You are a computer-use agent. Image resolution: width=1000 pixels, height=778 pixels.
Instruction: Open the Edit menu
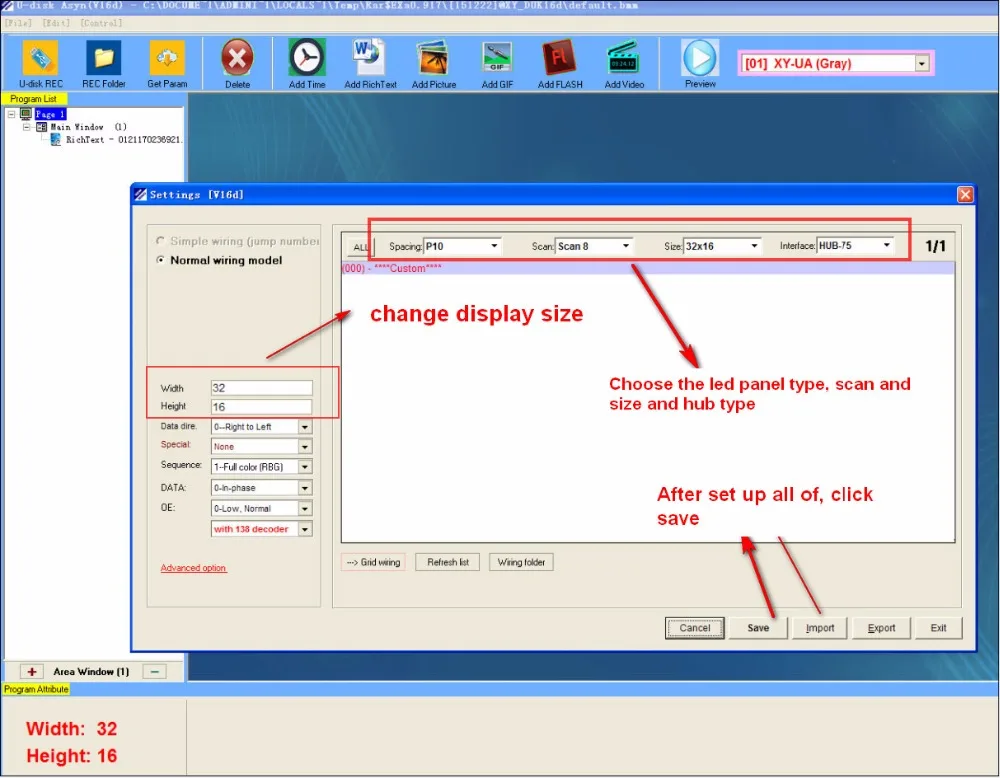click(x=56, y=23)
